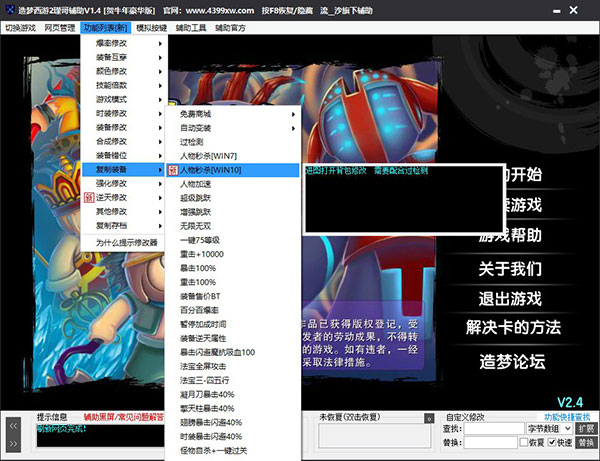Click the << collapse arrow at bottom left
600x461 pixels.
[x=13, y=426]
